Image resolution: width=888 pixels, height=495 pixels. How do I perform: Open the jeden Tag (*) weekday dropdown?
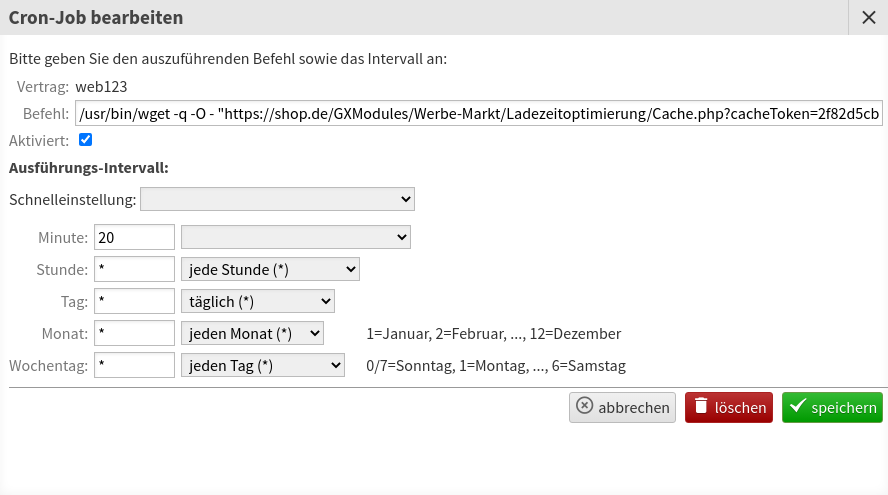263,366
